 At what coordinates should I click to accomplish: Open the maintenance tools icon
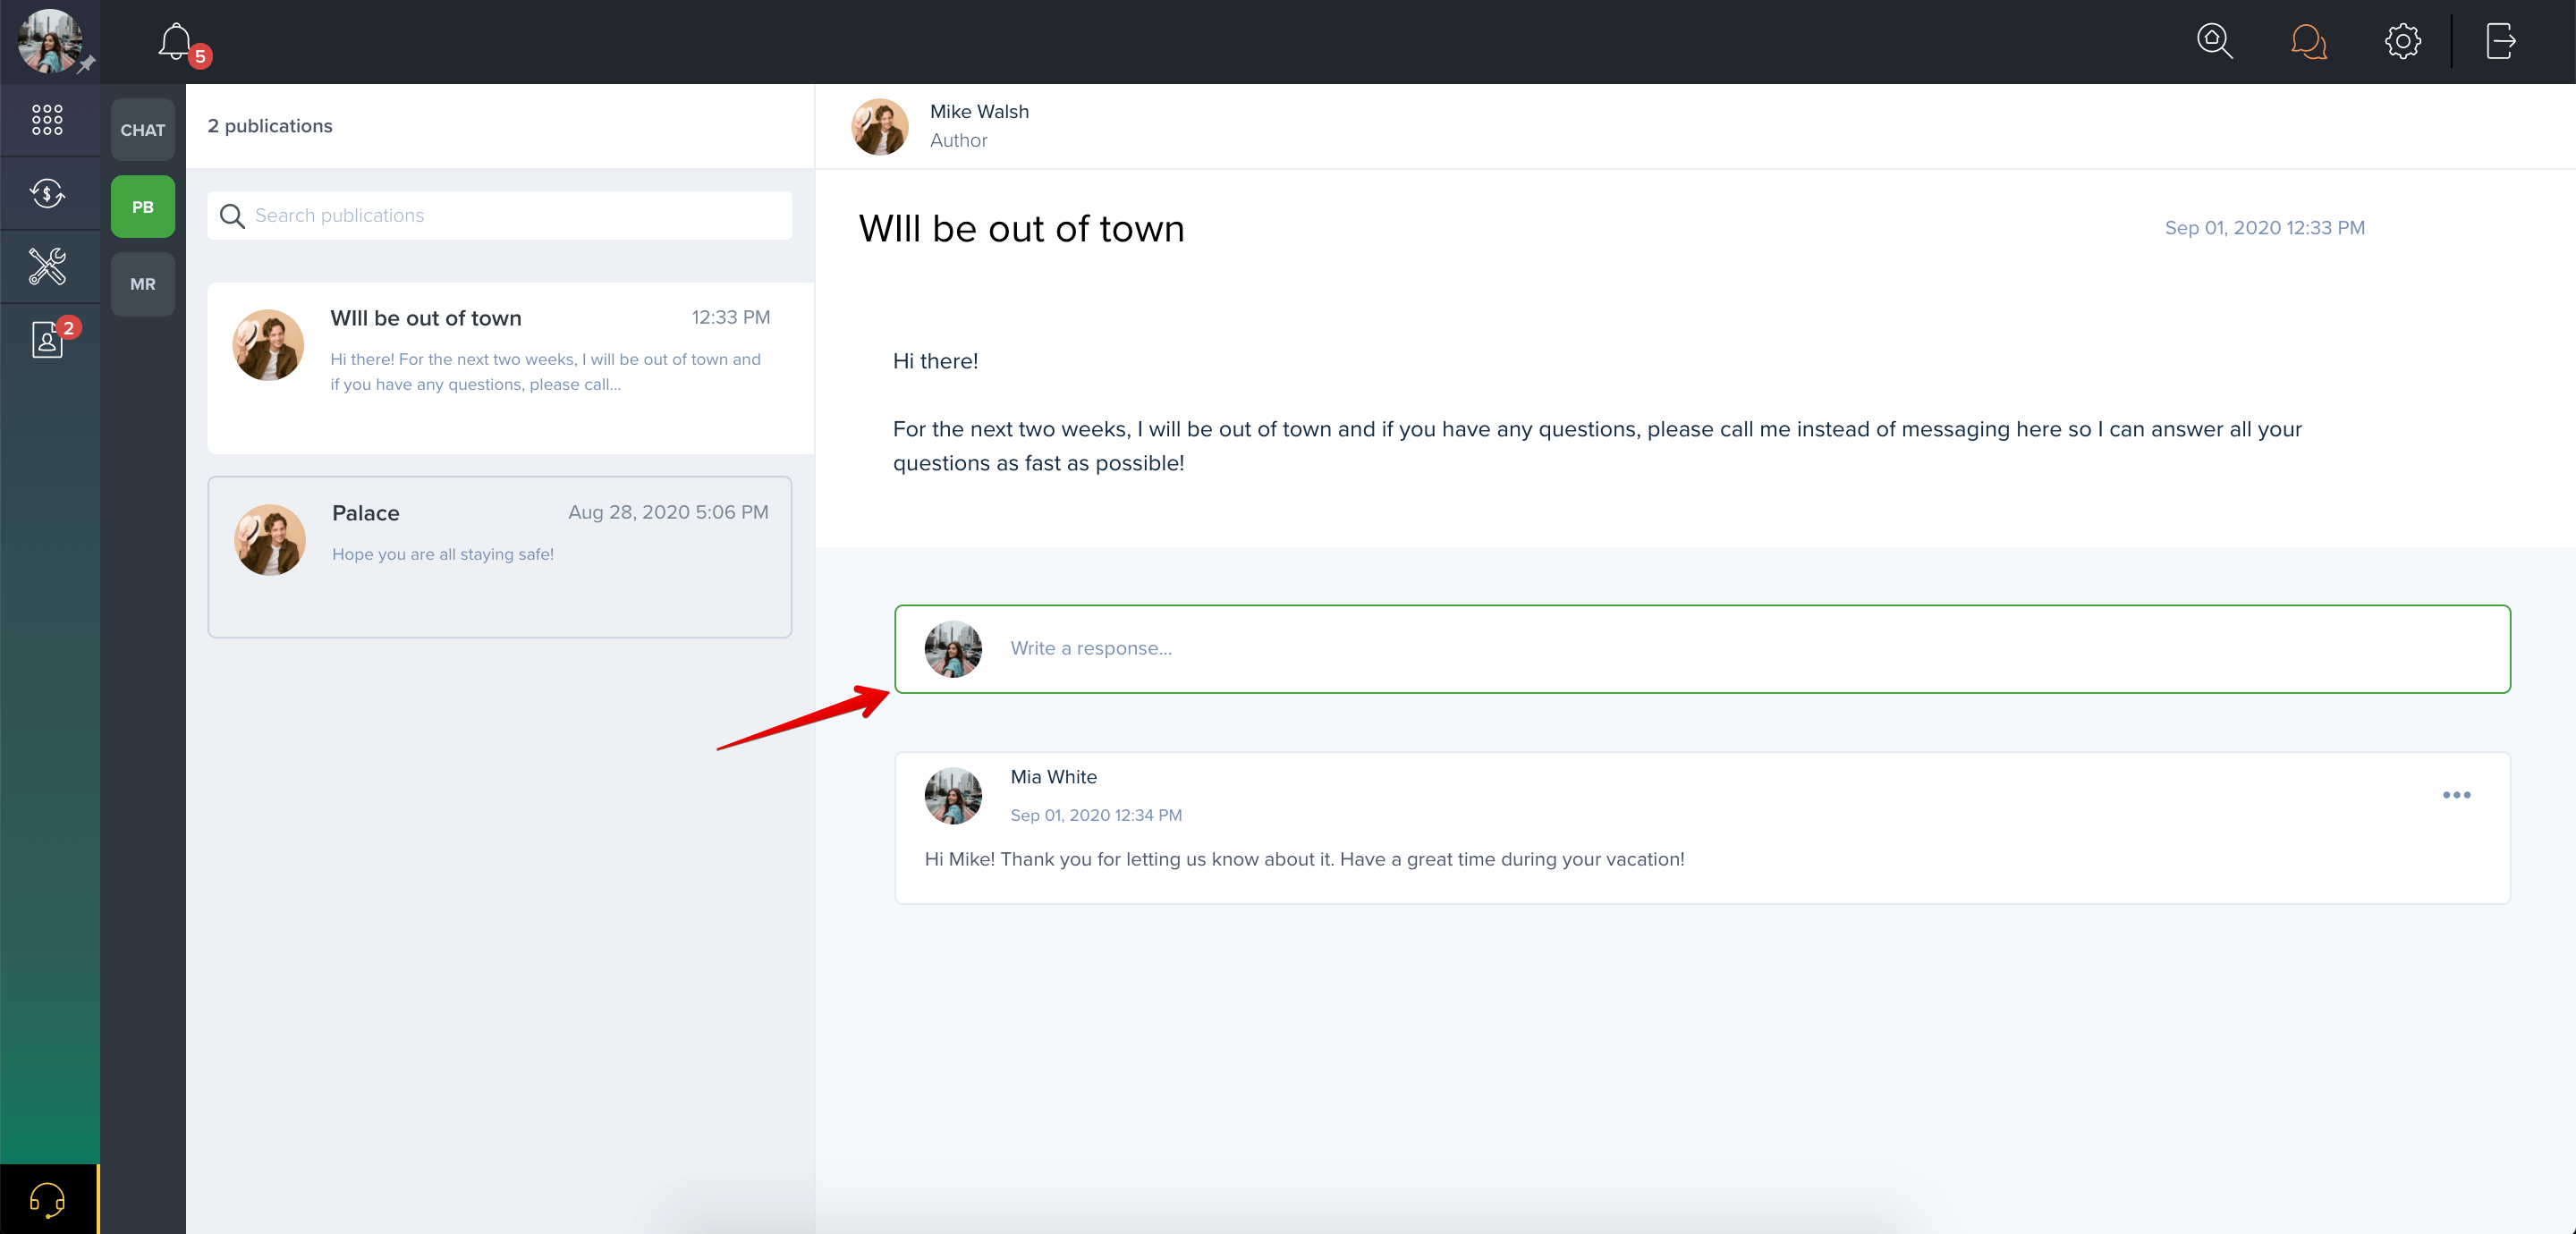(x=47, y=266)
